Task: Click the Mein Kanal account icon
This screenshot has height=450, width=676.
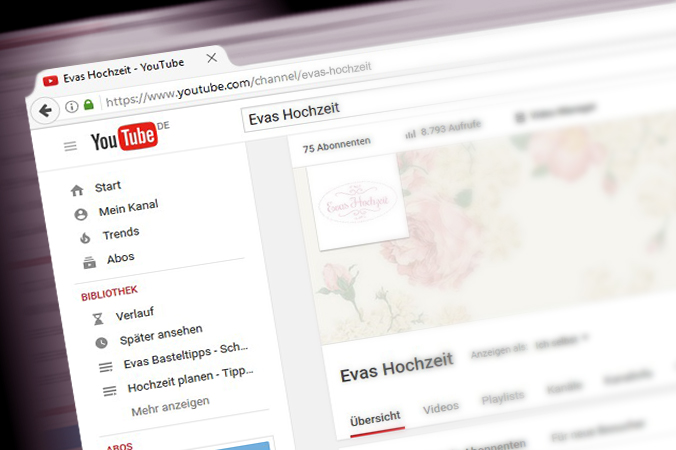Action: click(x=81, y=214)
